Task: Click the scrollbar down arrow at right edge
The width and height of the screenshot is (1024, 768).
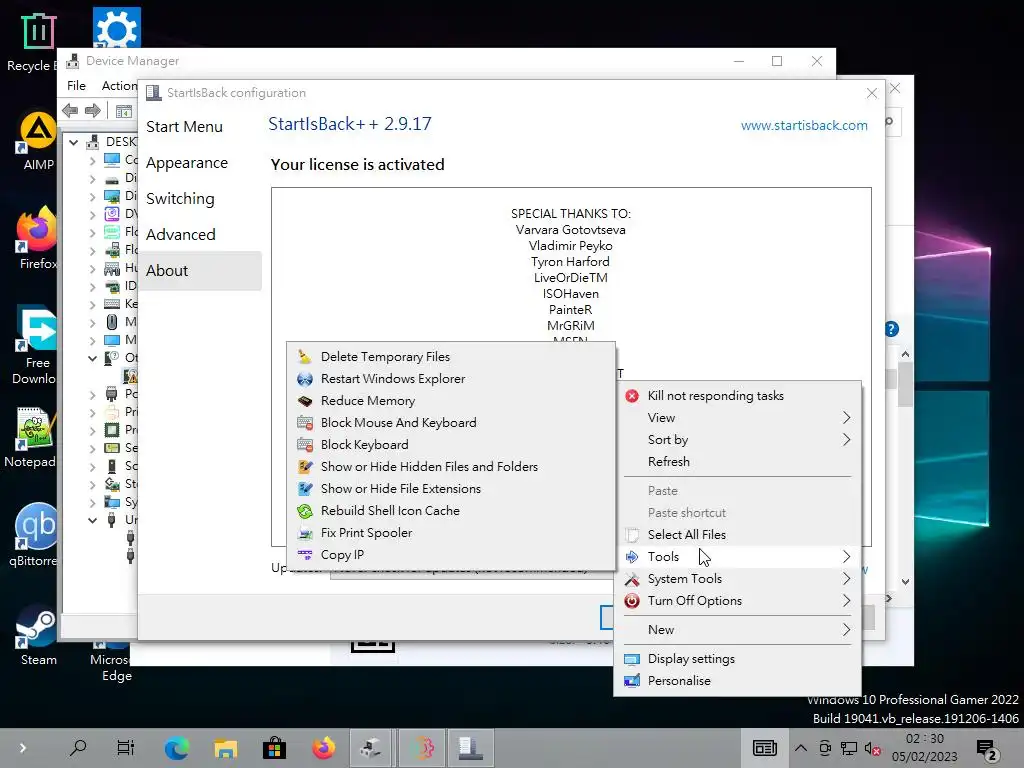Action: [x=905, y=581]
